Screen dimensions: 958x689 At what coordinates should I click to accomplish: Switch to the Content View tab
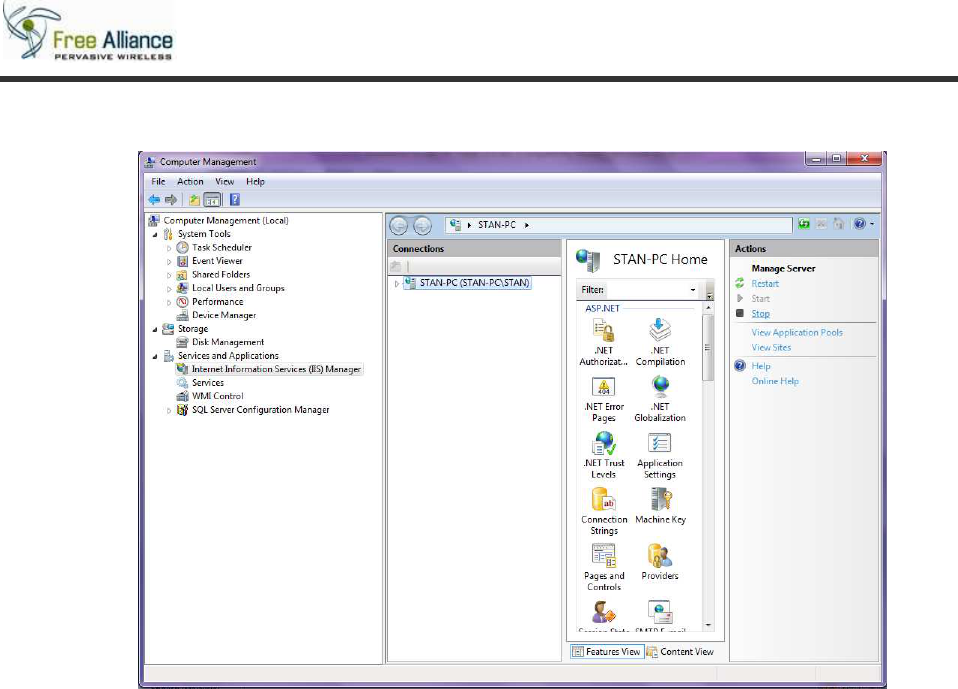[680, 652]
